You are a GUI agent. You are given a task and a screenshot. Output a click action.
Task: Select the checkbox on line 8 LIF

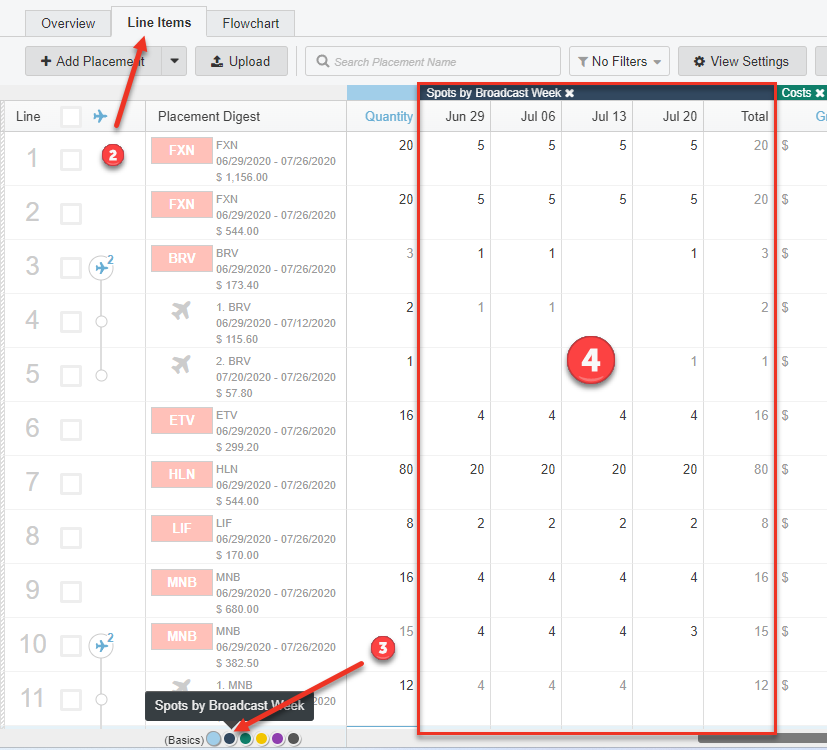71,537
